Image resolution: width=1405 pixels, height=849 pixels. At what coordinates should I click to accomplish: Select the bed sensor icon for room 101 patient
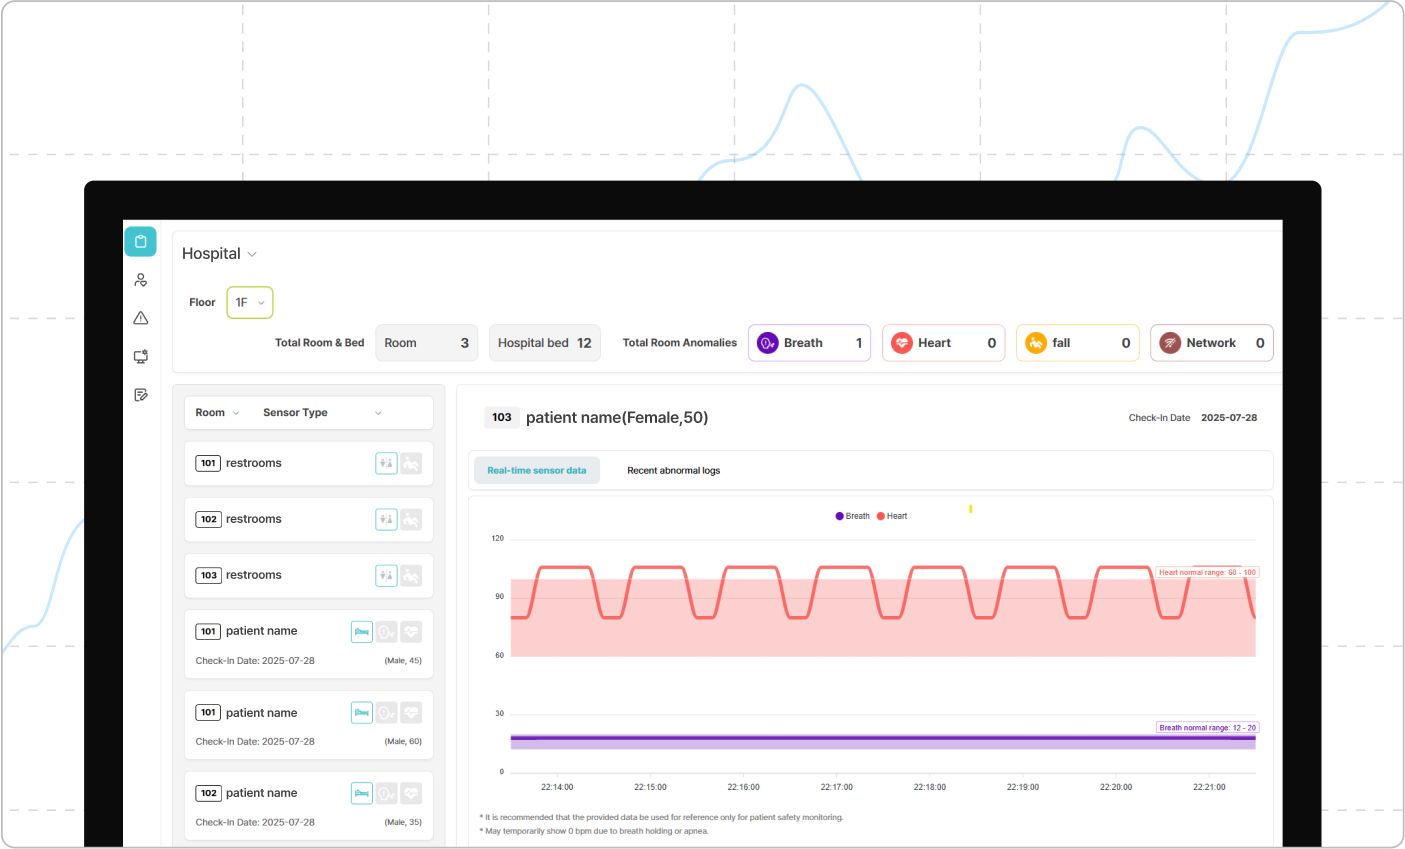(x=361, y=631)
